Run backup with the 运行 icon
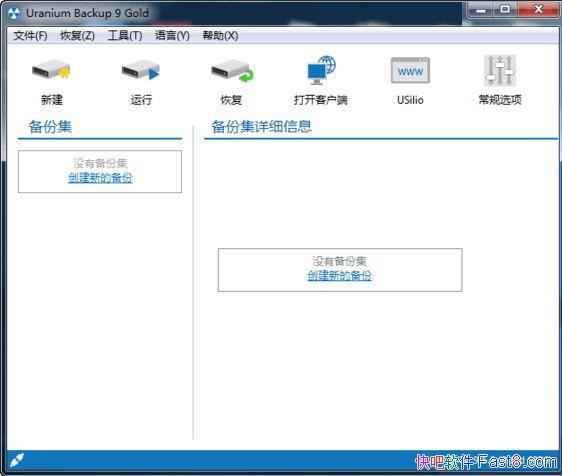The width and height of the screenshot is (562, 476). [x=141, y=70]
